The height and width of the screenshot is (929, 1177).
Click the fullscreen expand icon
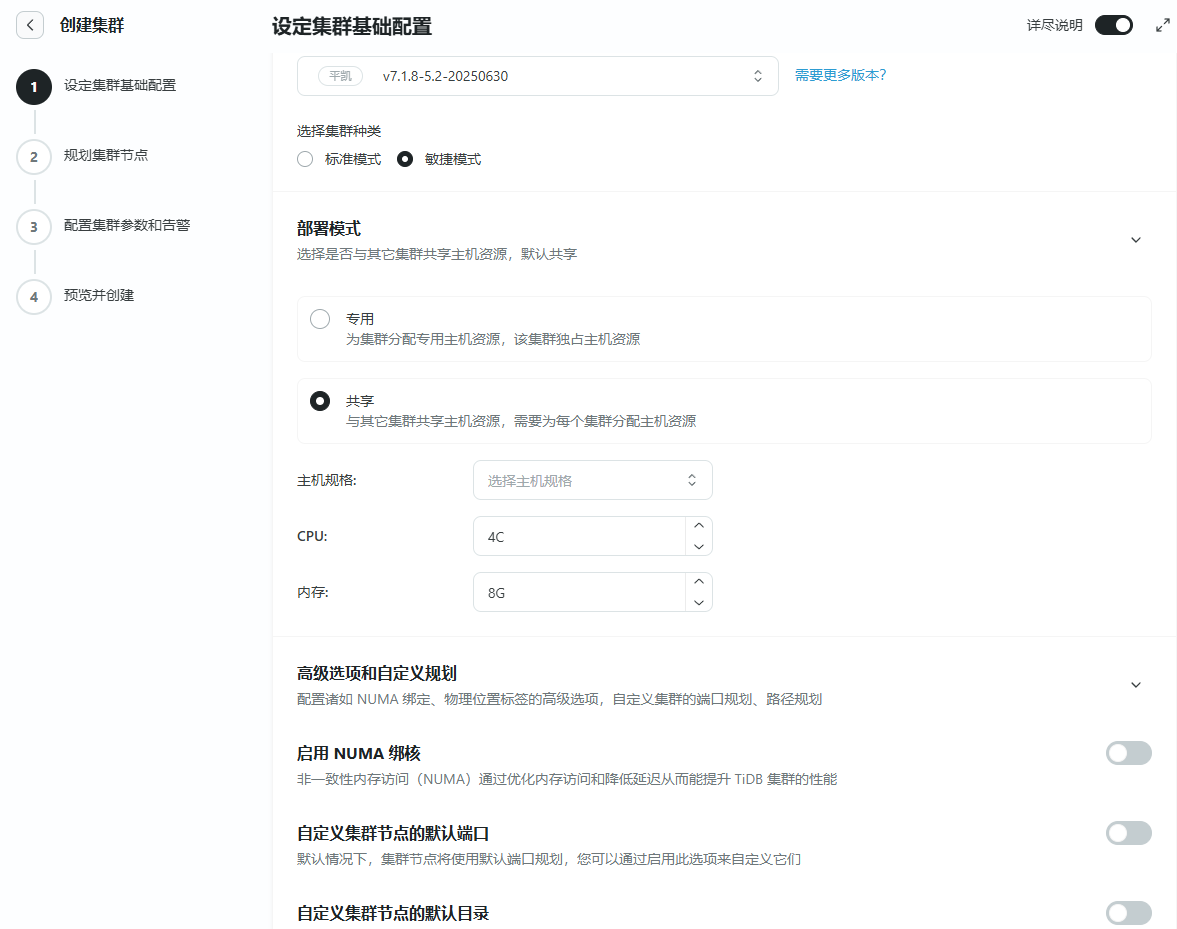(x=1162, y=25)
